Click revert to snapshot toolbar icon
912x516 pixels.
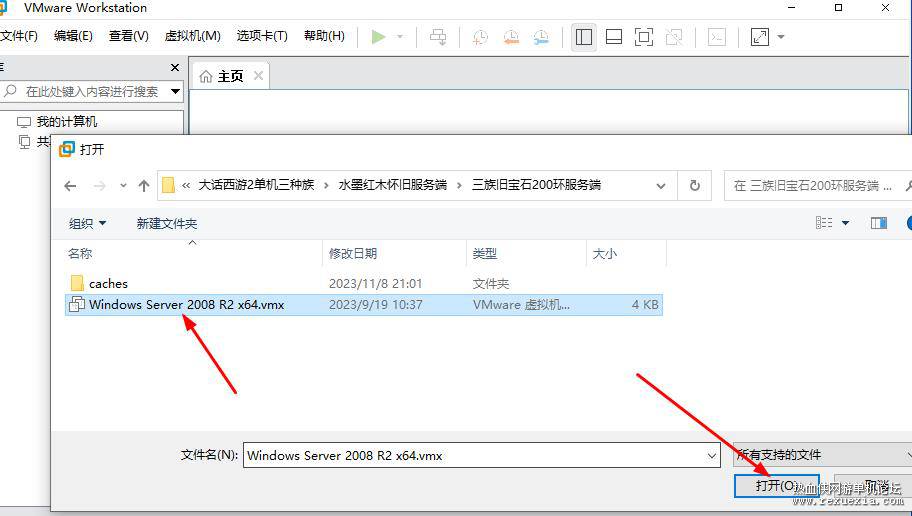click(x=511, y=37)
